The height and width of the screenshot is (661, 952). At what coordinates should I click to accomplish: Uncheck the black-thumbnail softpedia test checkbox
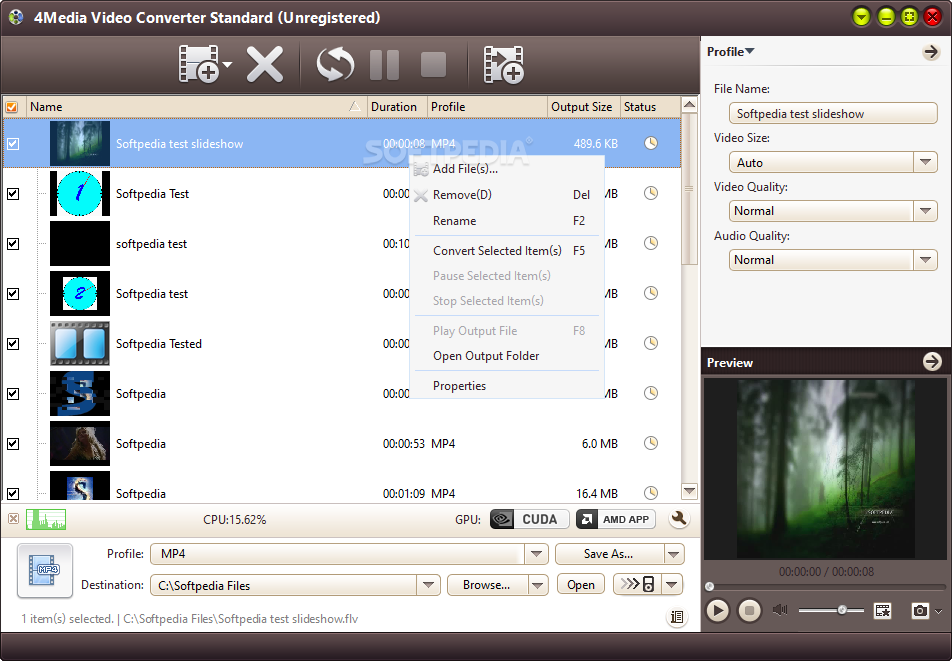tap(13, 244)
